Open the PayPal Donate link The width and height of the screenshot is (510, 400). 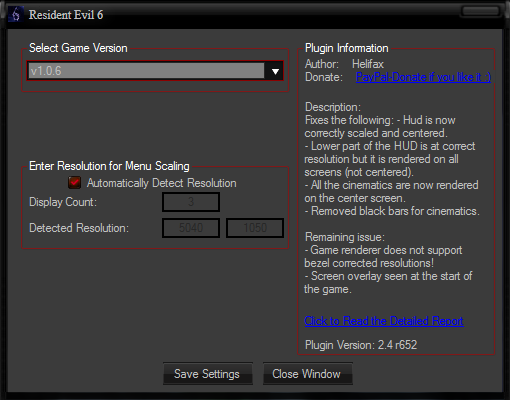click(x=423, y=77)
